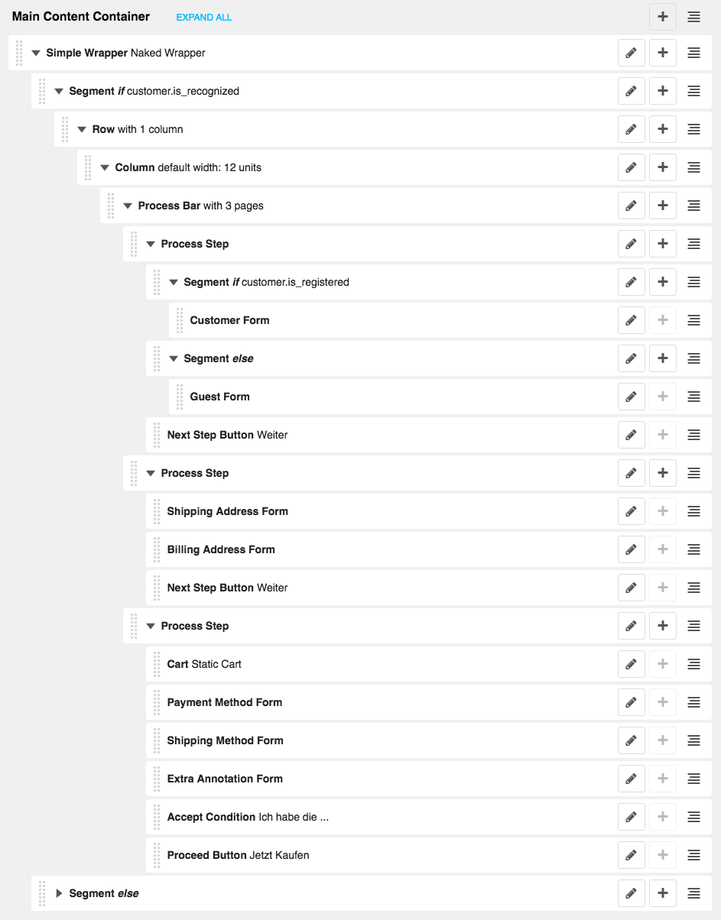
Task: Click the pencil icon for Proceed Button Jetzt Kaufen
Action: tap(631, 855)
